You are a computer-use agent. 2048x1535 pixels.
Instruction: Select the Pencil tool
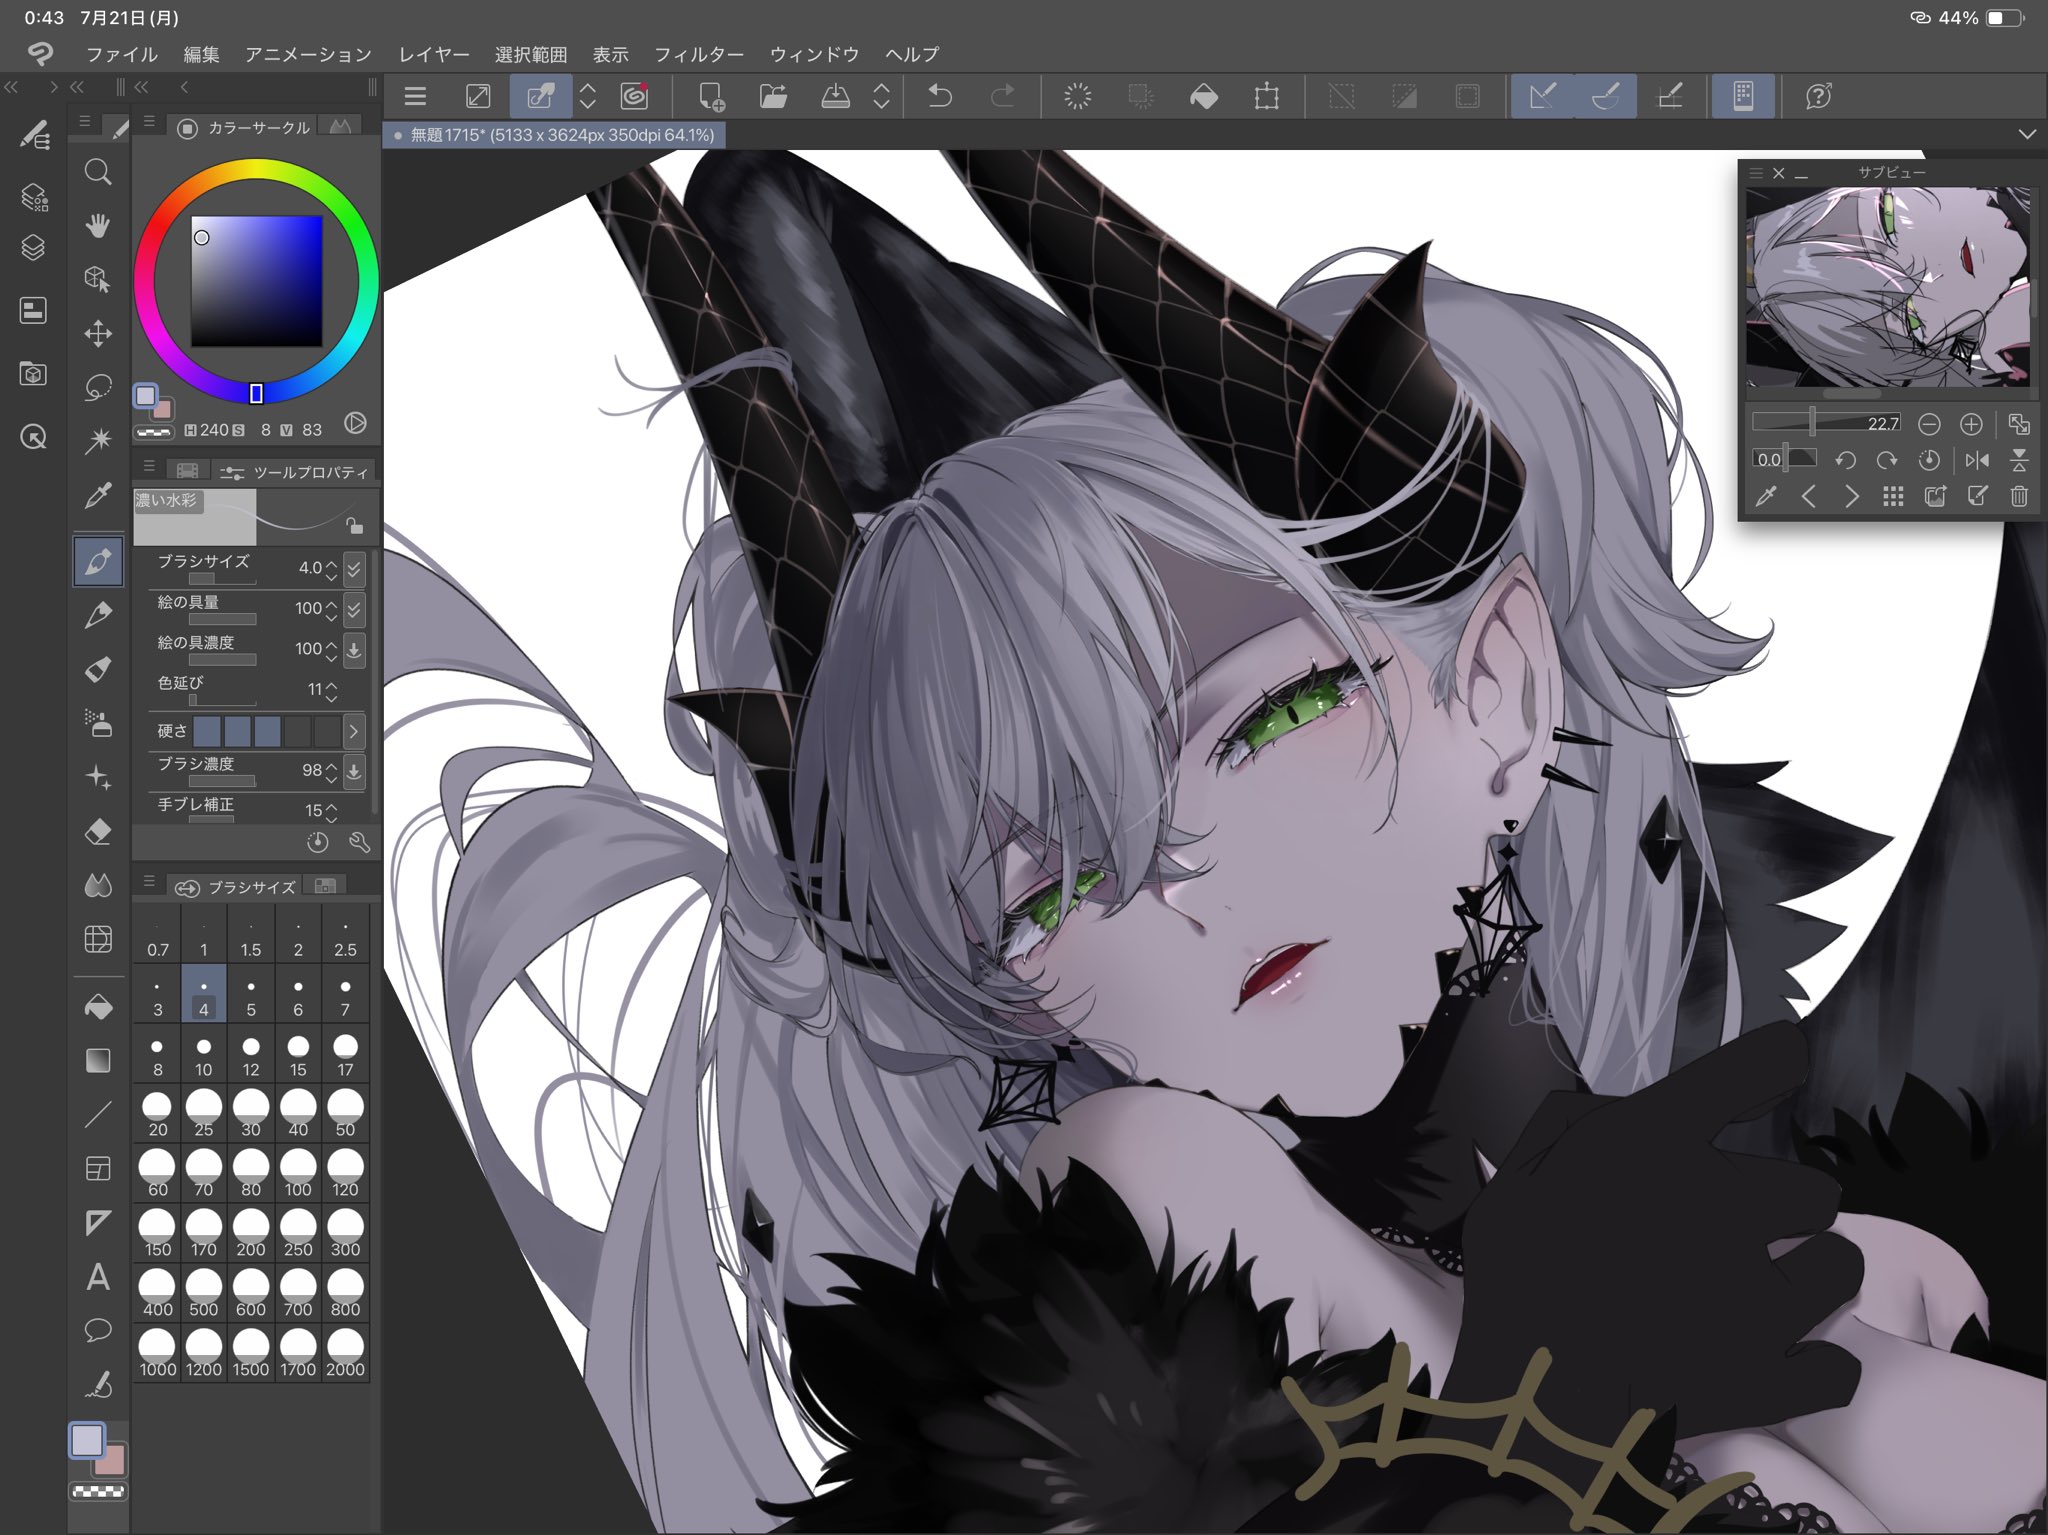click(98, 615)
